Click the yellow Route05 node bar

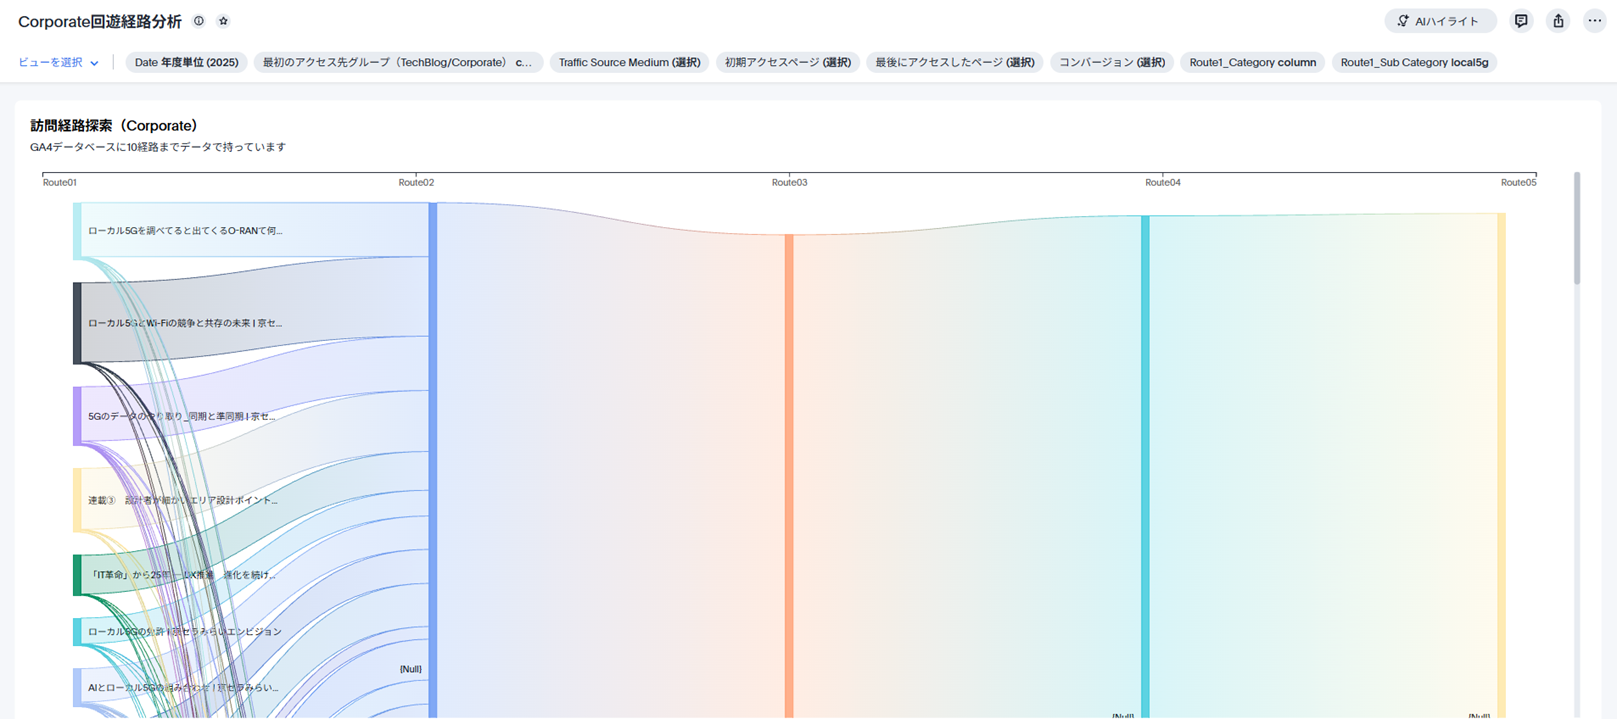pos(1502,465)
